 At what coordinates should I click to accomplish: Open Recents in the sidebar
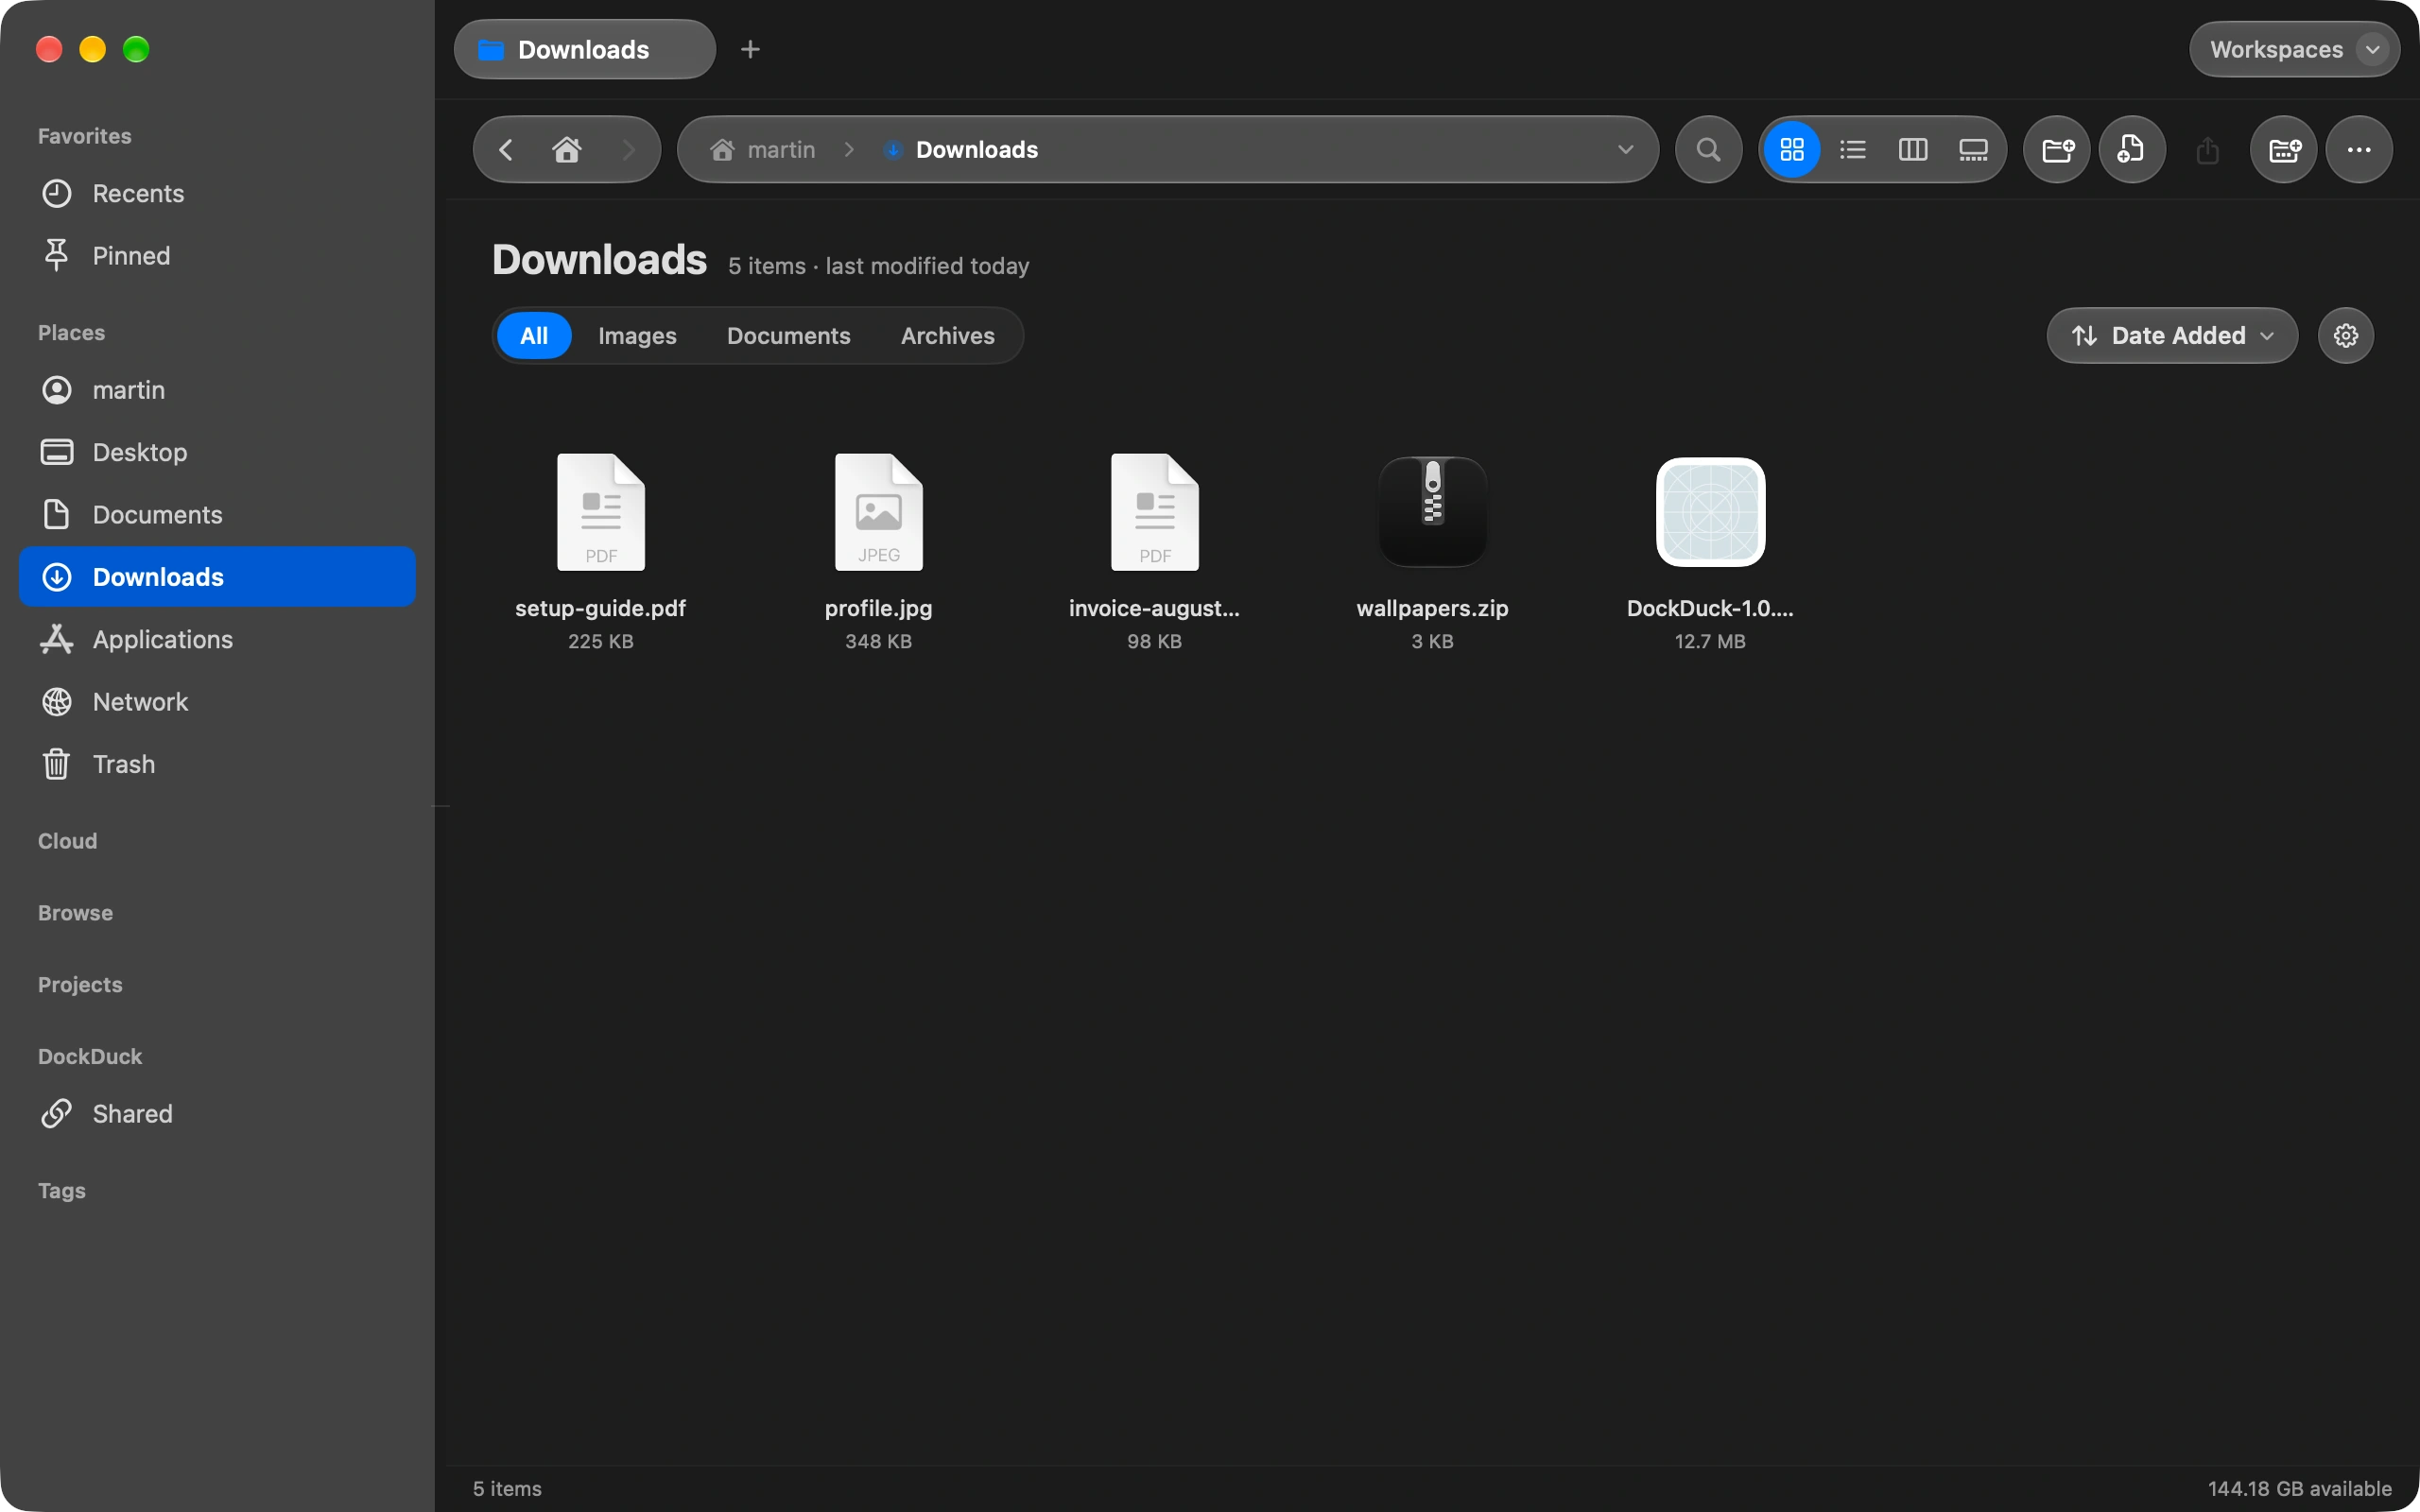click(x=217, y=193)
